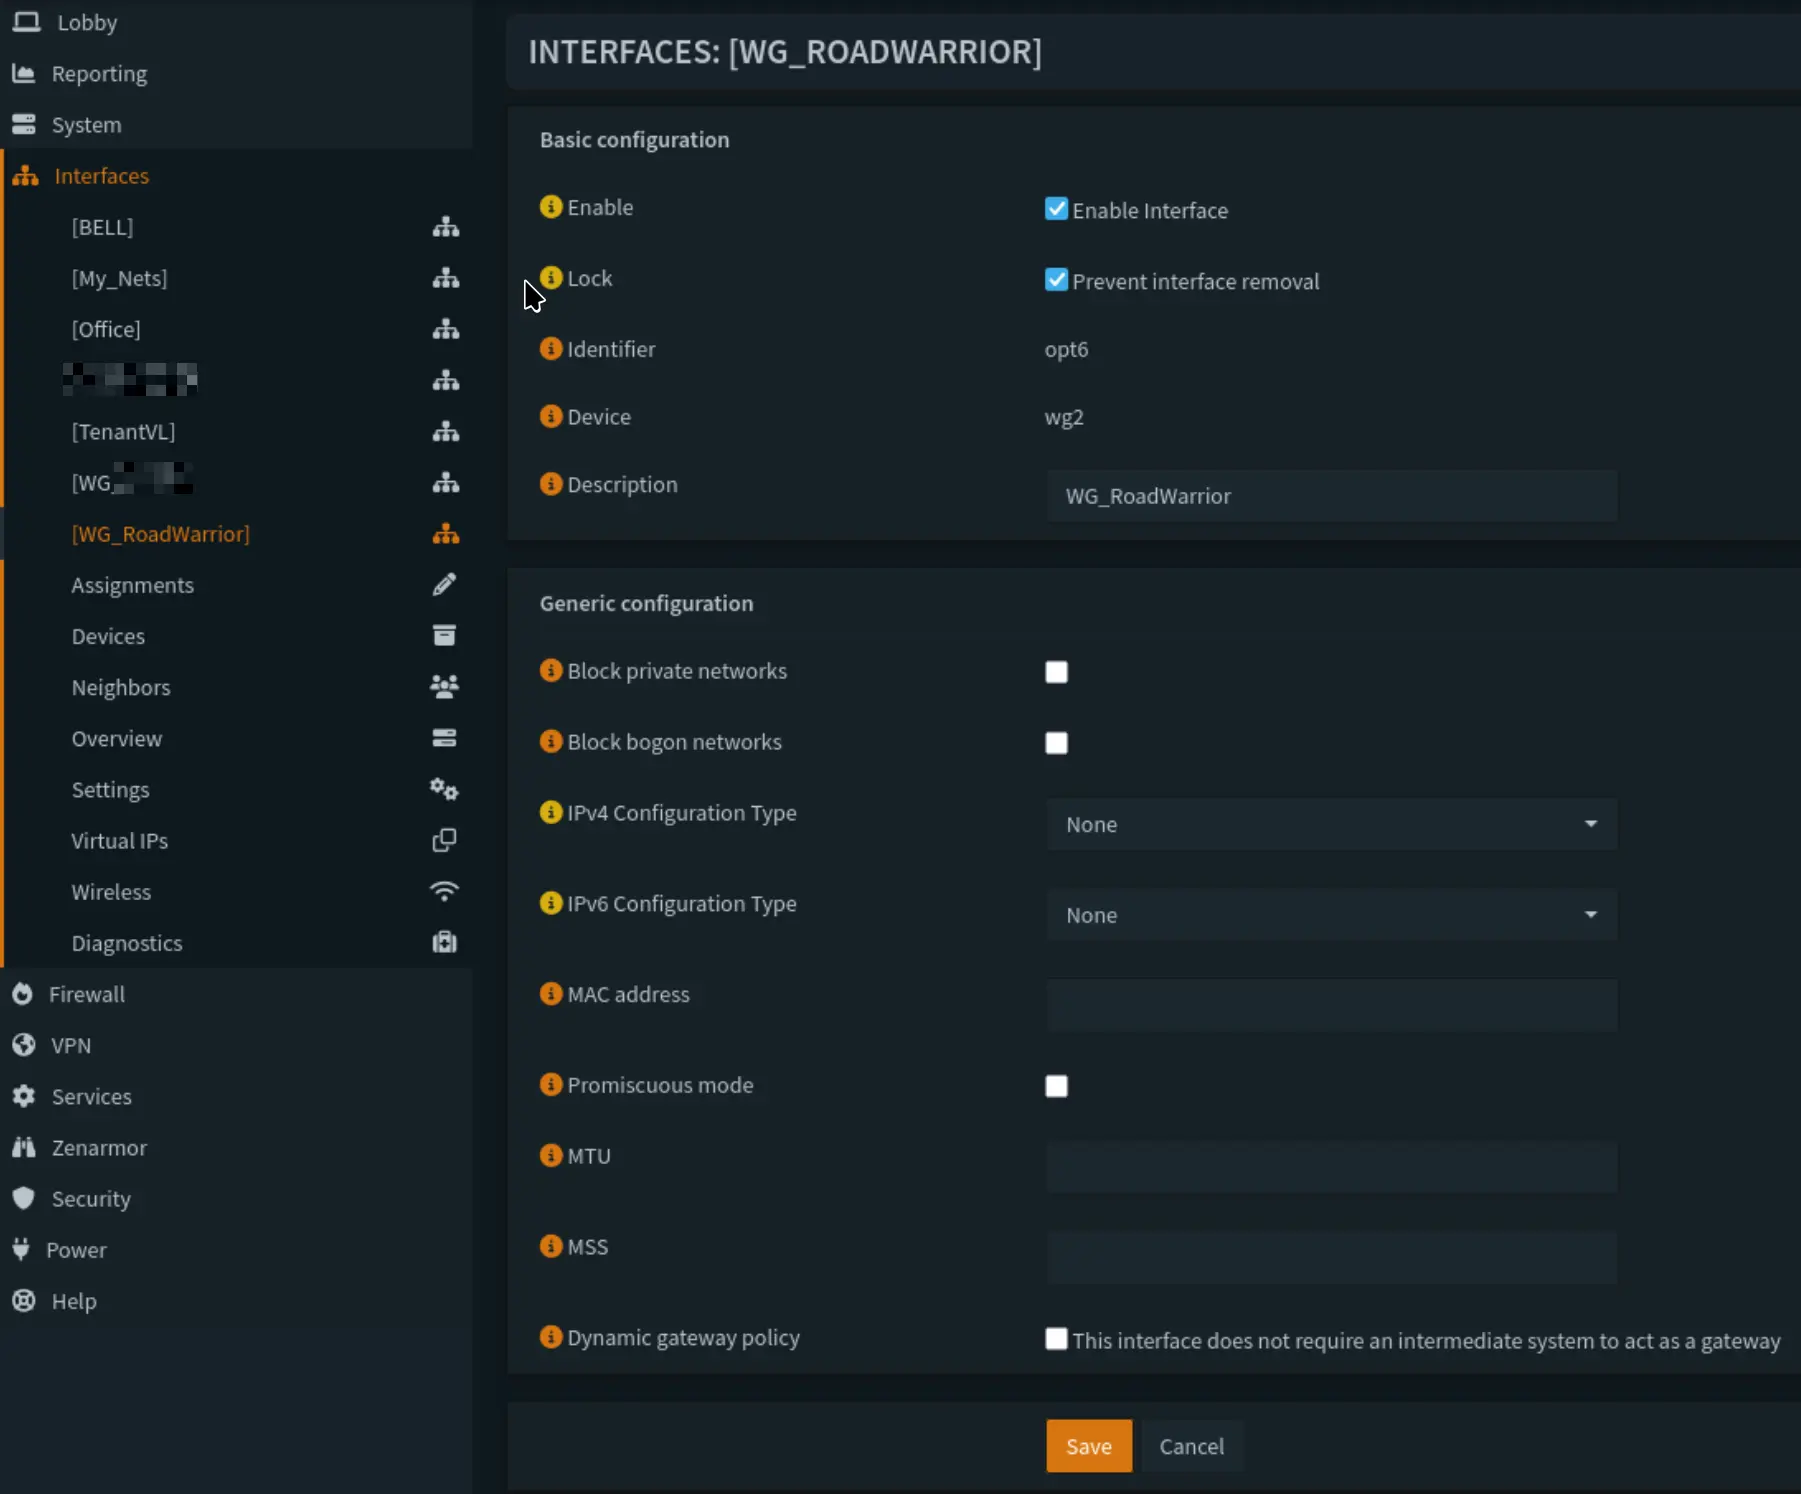The image size is (1801, 1494).
Task: Click the network icon beside [BELL]
Action: [445, 227]
